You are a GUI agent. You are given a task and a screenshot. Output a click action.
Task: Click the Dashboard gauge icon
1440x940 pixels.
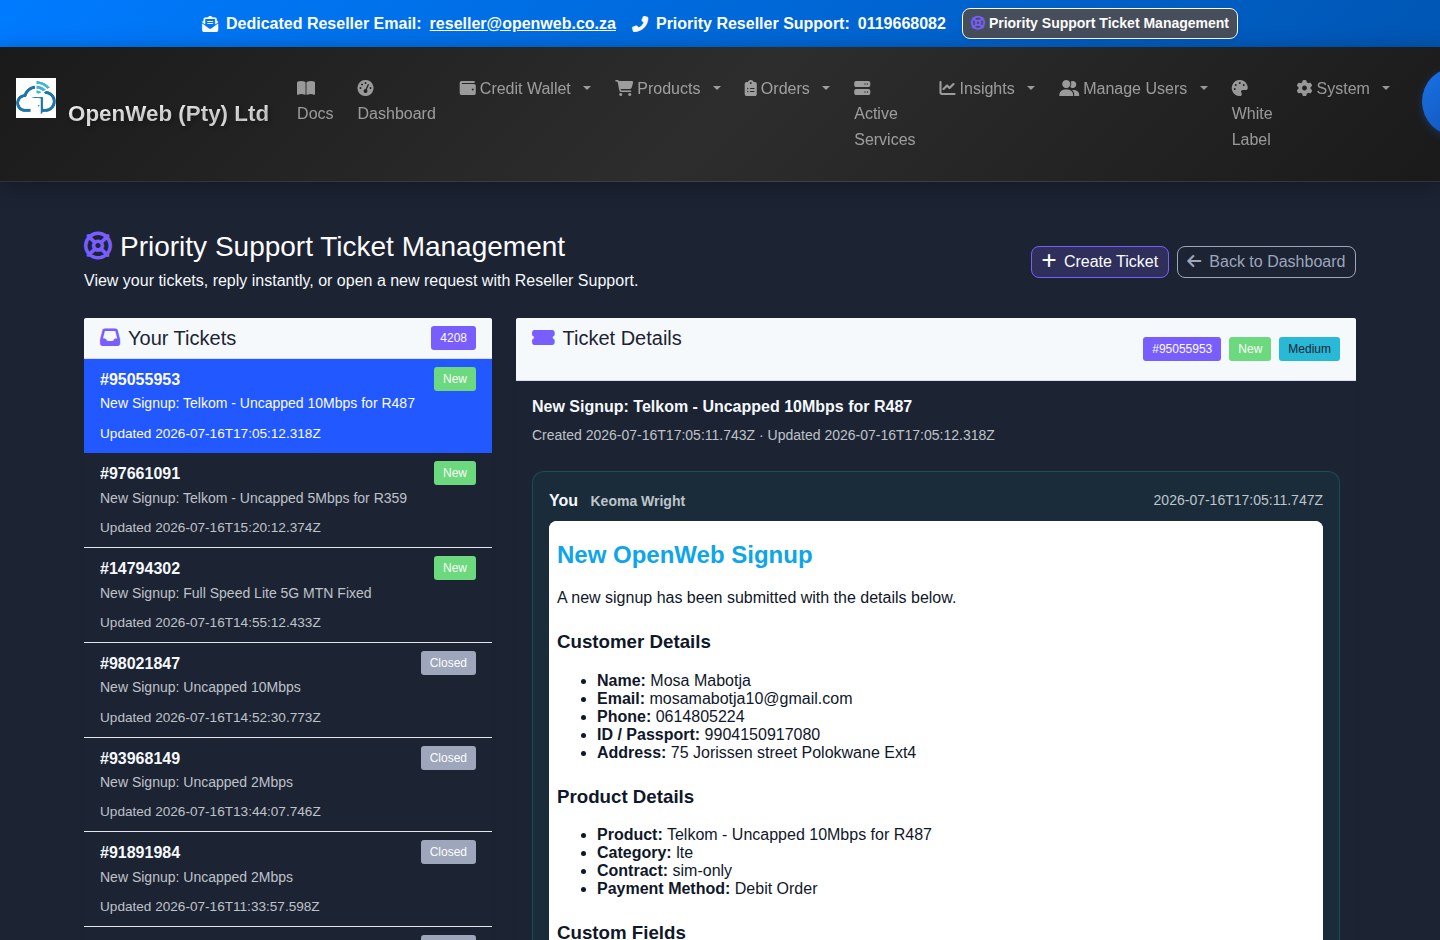click(x=365, y=88)
